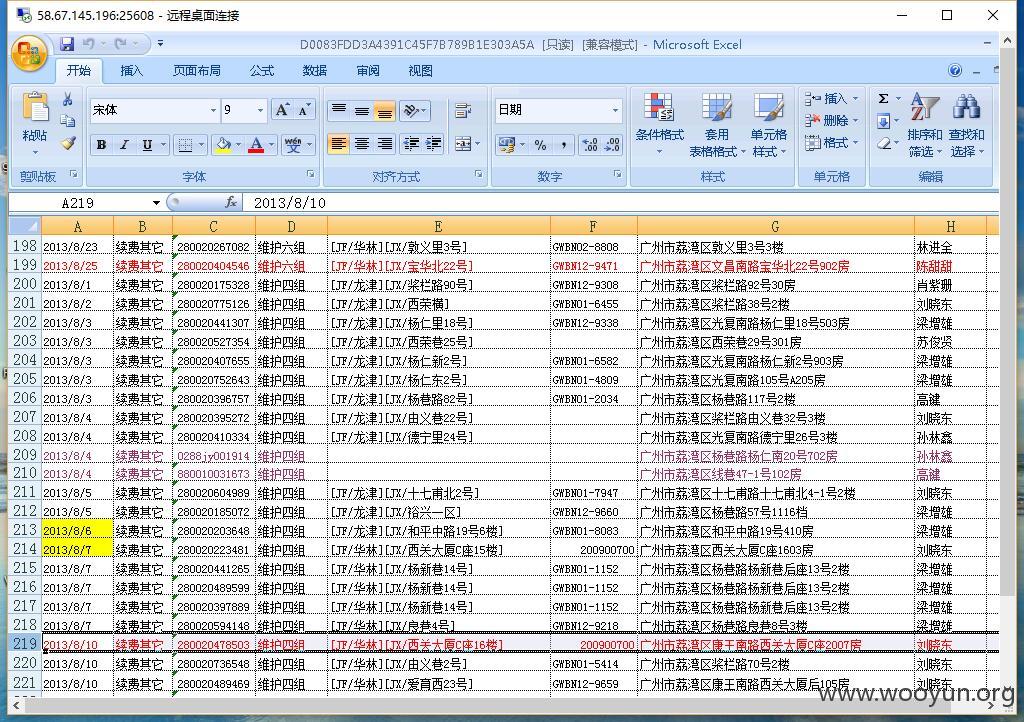Click the Clear eraser icon
This screenshot has width=1024, height=722.
point(883,143)
